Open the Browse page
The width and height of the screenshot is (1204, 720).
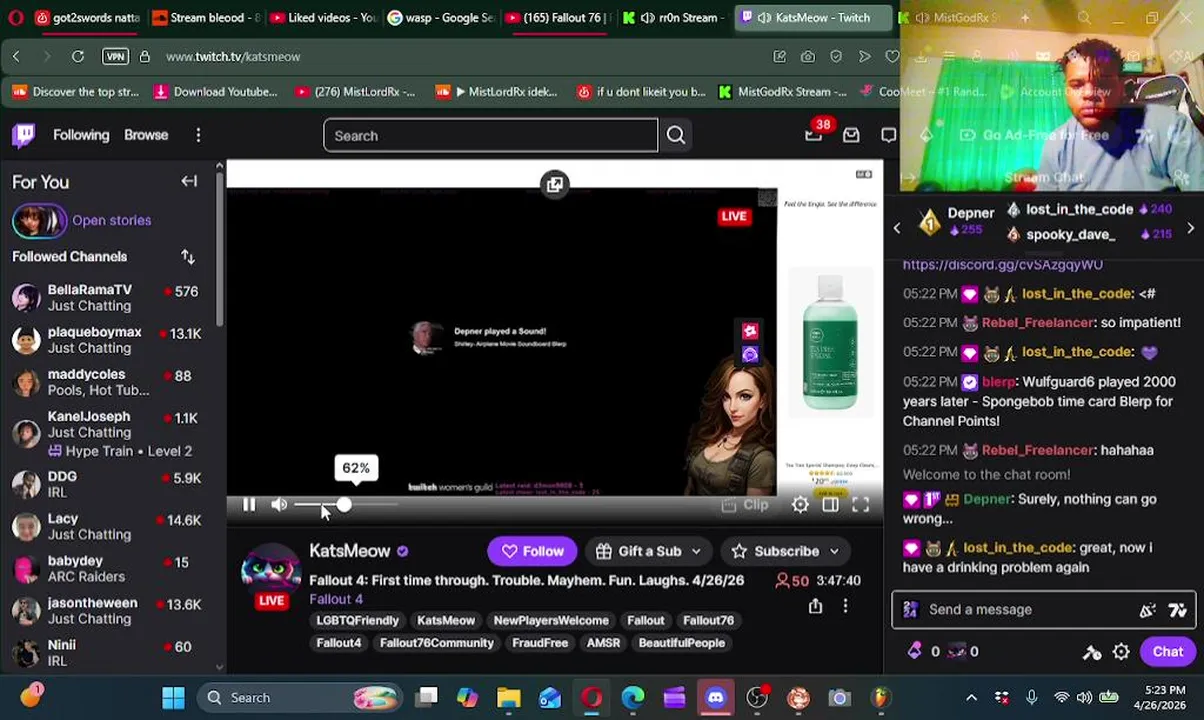point(146,135)
